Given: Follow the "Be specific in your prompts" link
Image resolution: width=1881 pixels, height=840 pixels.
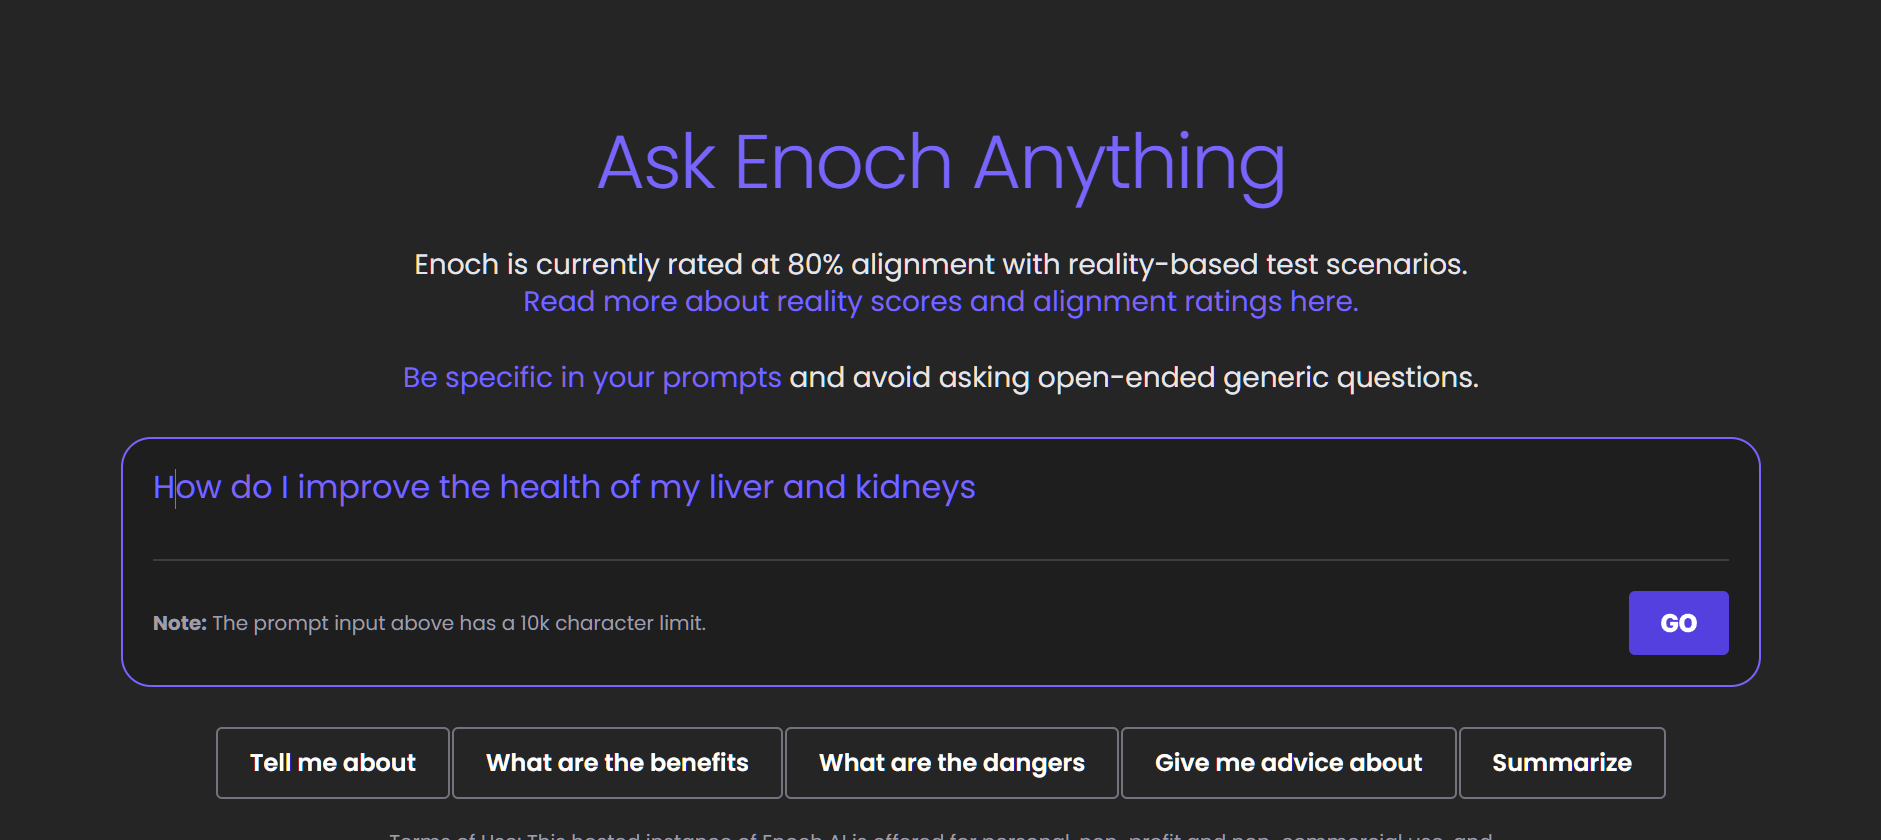Looking at the screenshot, I should (592, 378).
